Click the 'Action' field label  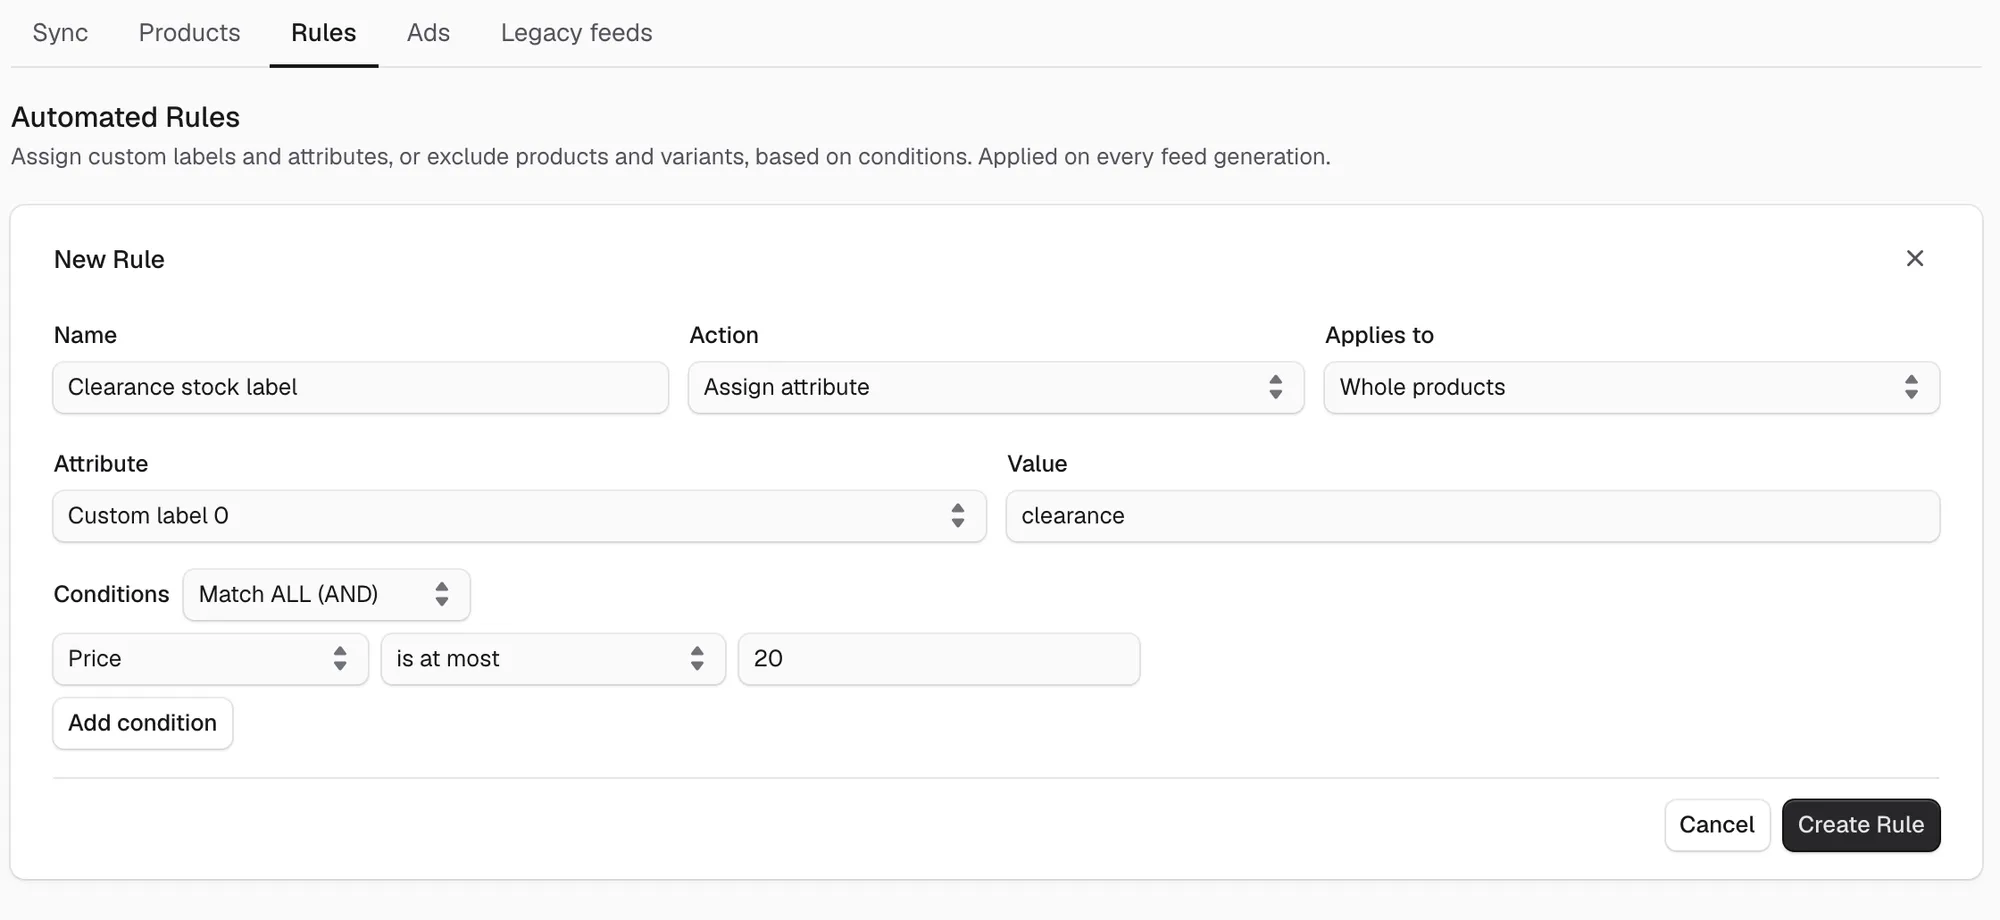[x=724, y=335]
